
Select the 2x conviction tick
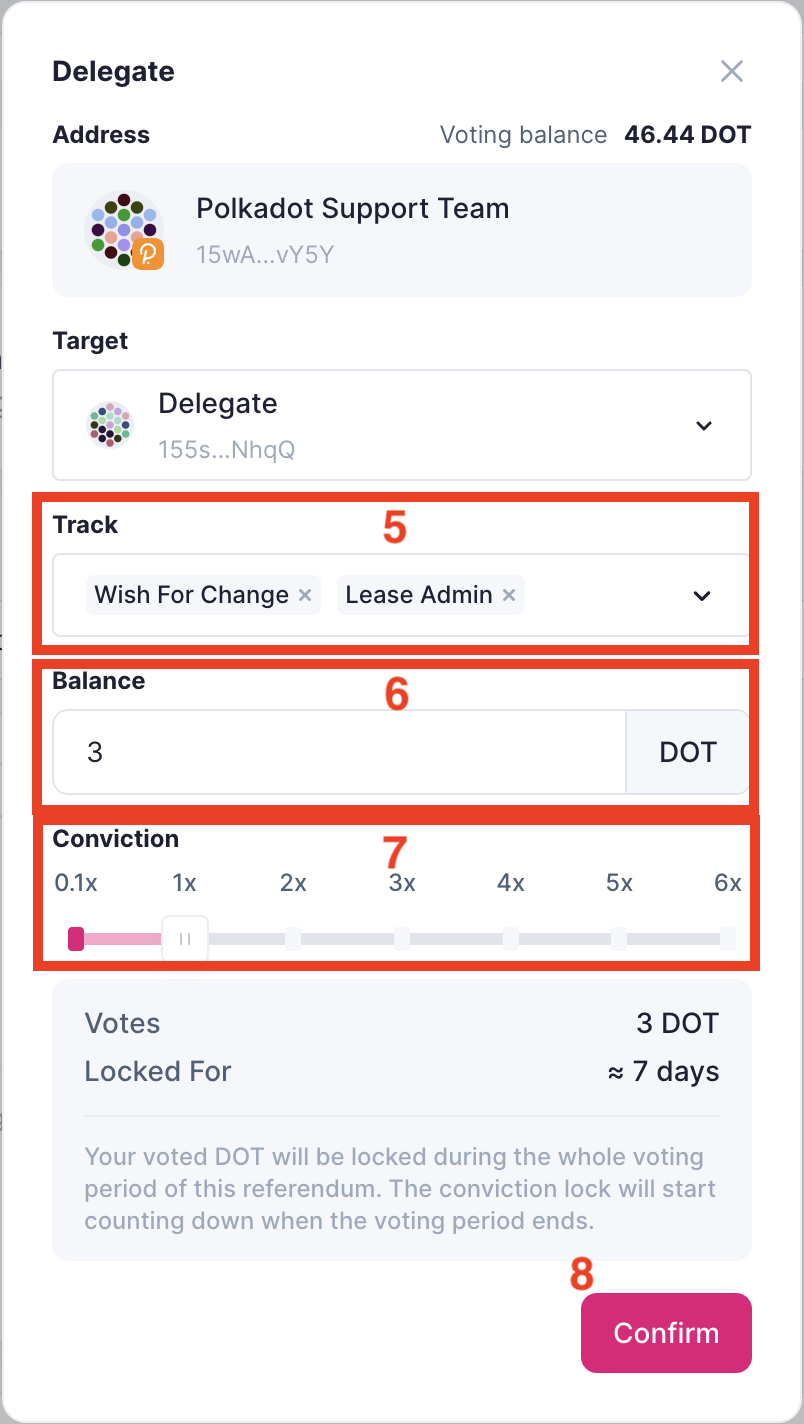point(293,938)
